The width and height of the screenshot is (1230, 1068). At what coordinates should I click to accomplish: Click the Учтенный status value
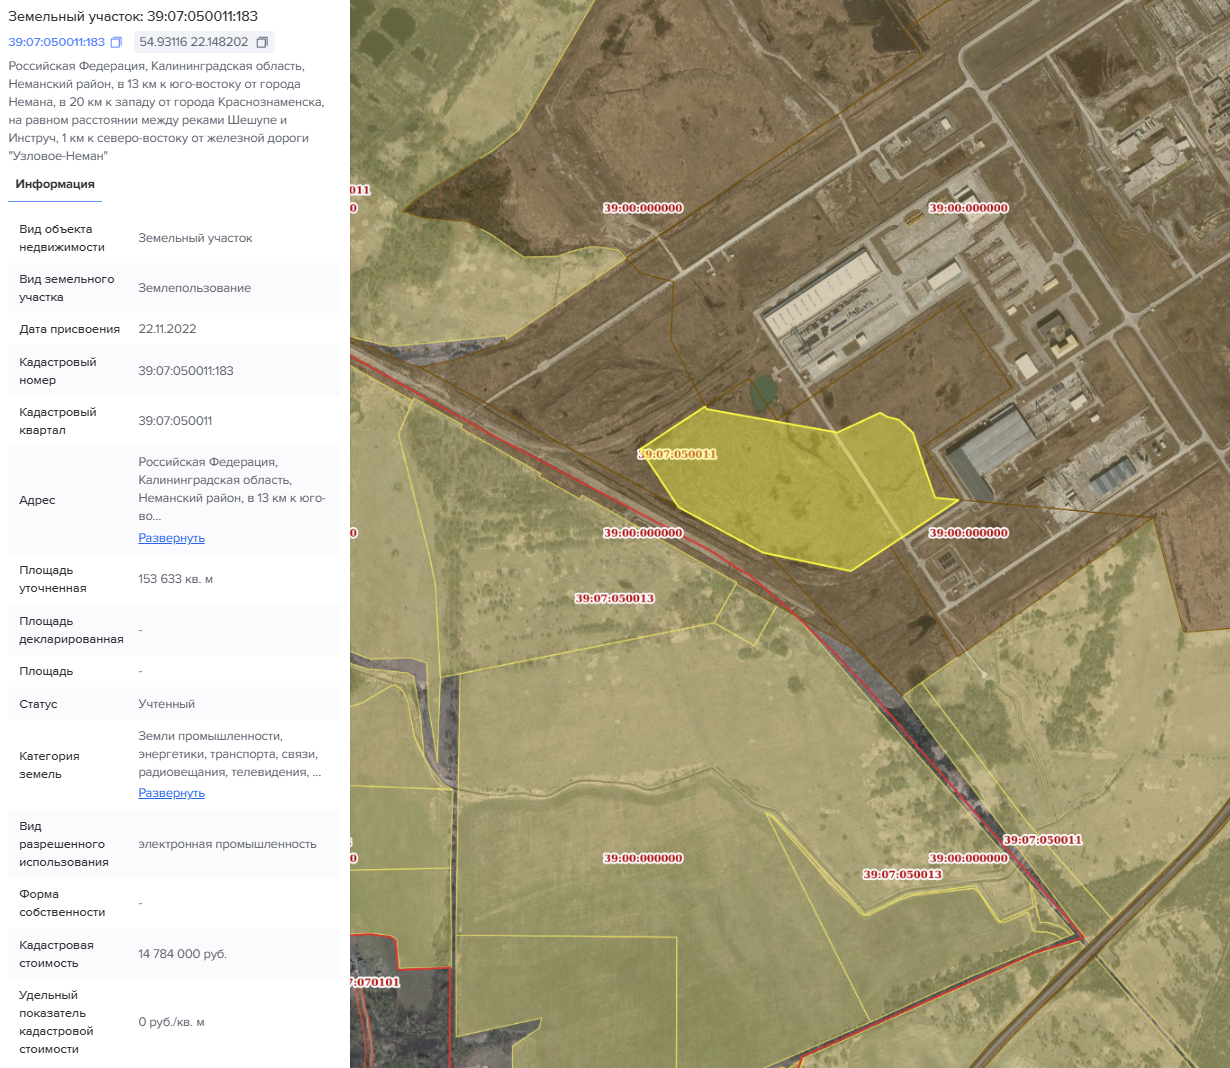(166, 704)
